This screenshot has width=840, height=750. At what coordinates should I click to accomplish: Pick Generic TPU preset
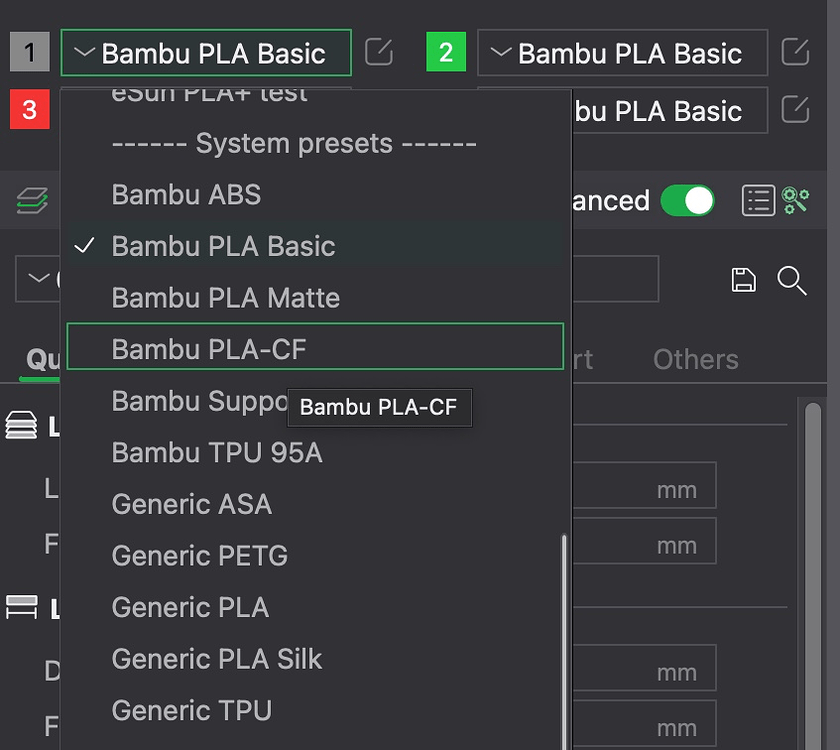(315, 710)
